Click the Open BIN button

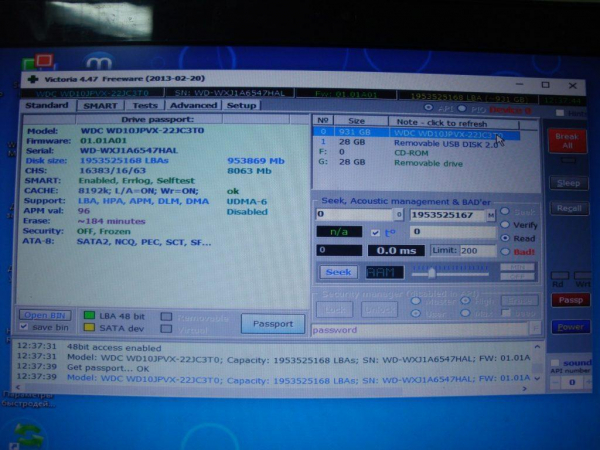(45, 315)
